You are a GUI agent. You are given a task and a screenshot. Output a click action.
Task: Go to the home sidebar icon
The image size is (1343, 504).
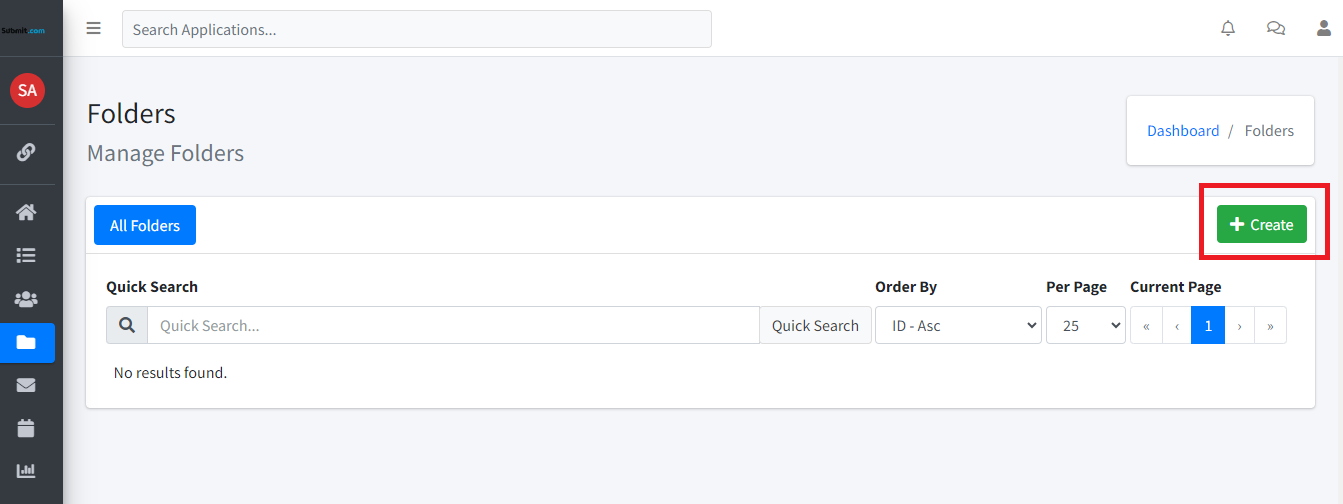(27, 212)
